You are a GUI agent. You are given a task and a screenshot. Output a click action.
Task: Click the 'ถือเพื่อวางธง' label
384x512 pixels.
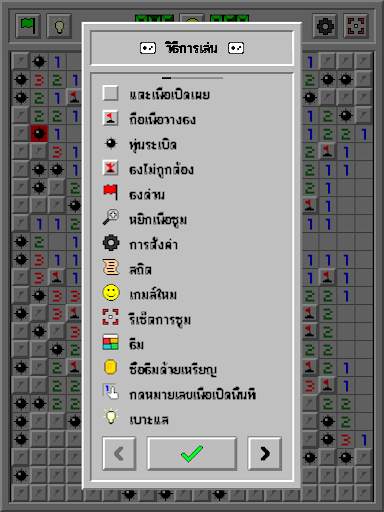click(x=162, y=119)
